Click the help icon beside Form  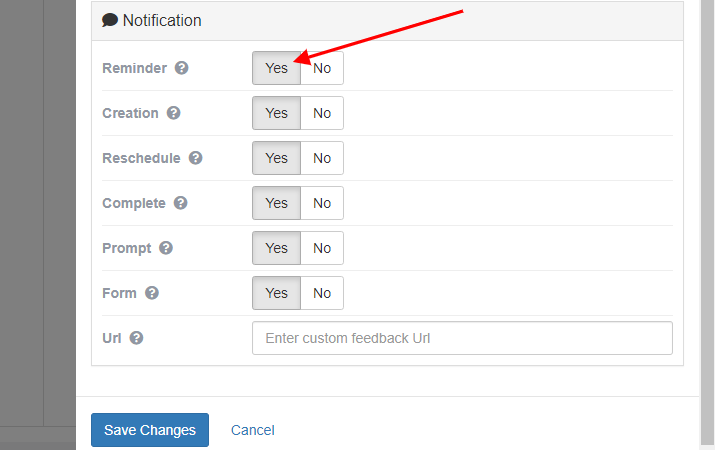tap(152, 293)
